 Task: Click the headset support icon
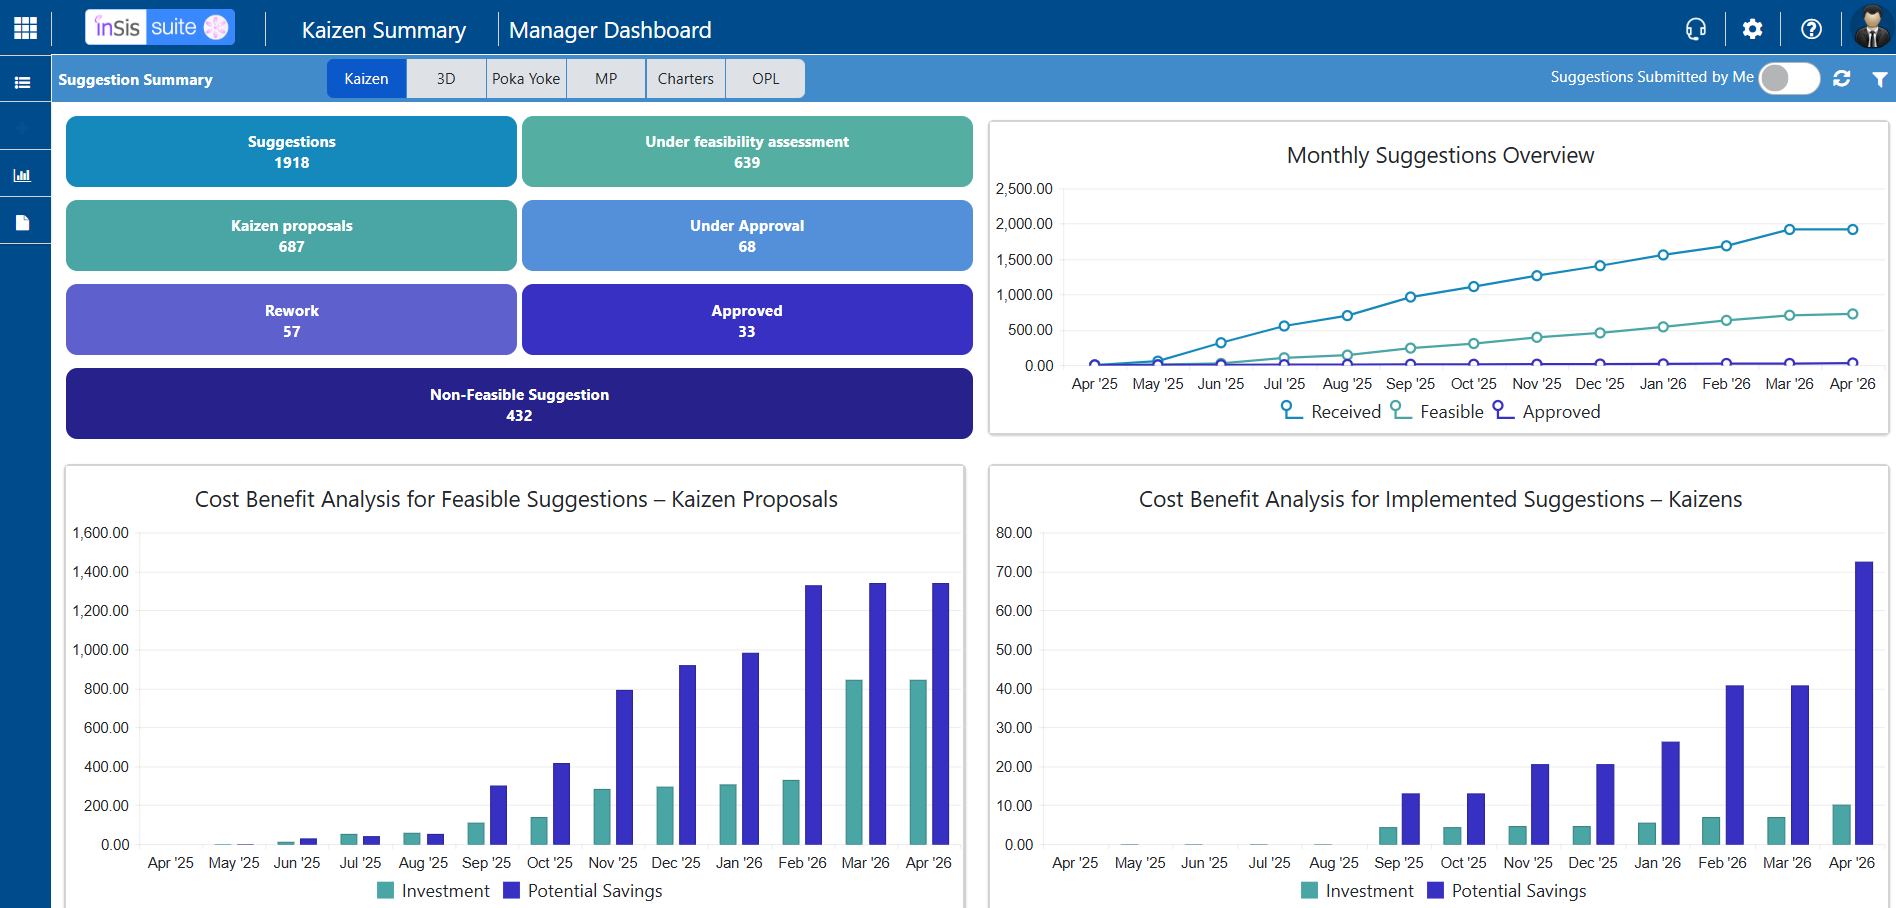click(x=1696, y=29)
